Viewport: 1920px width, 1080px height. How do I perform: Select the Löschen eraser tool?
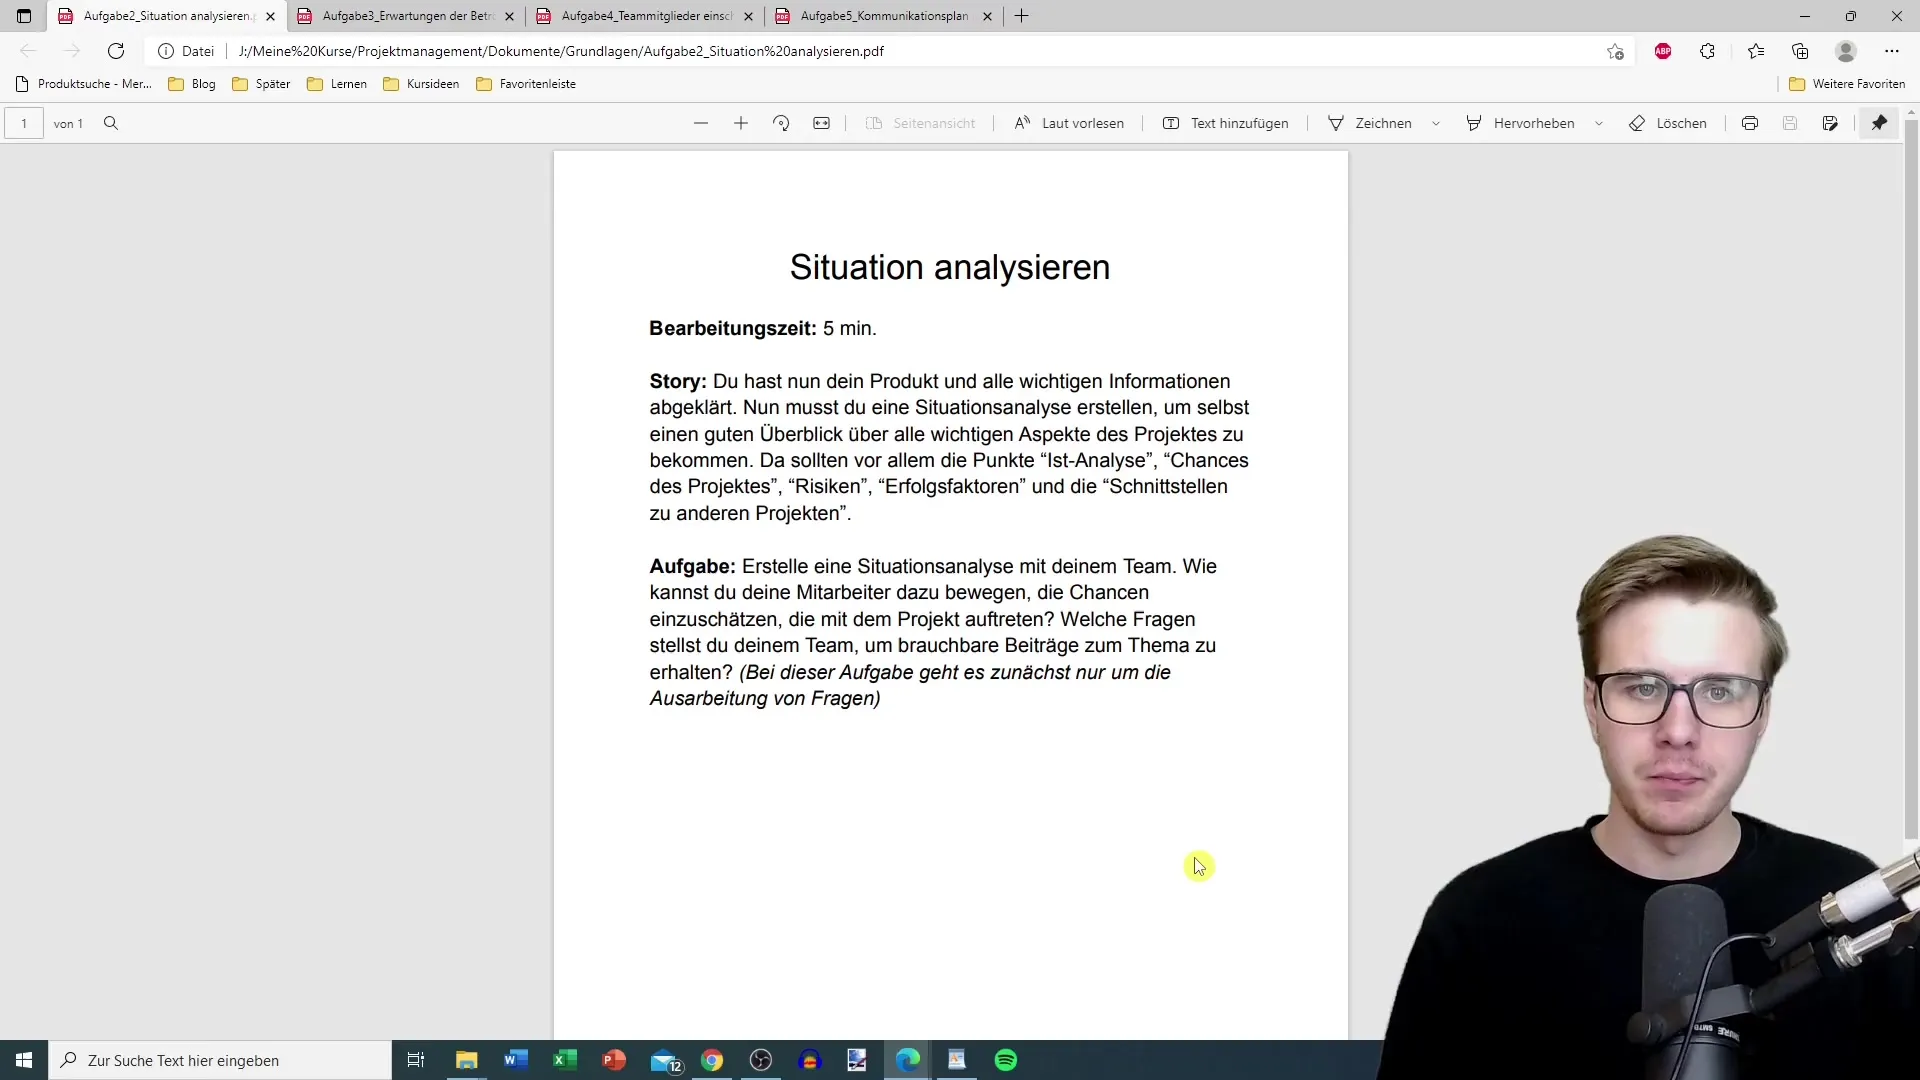point(1668,123)
